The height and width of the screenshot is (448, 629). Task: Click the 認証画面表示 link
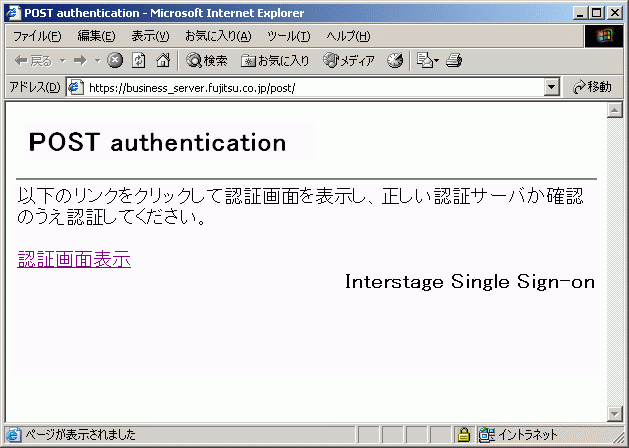coord(74,259)
